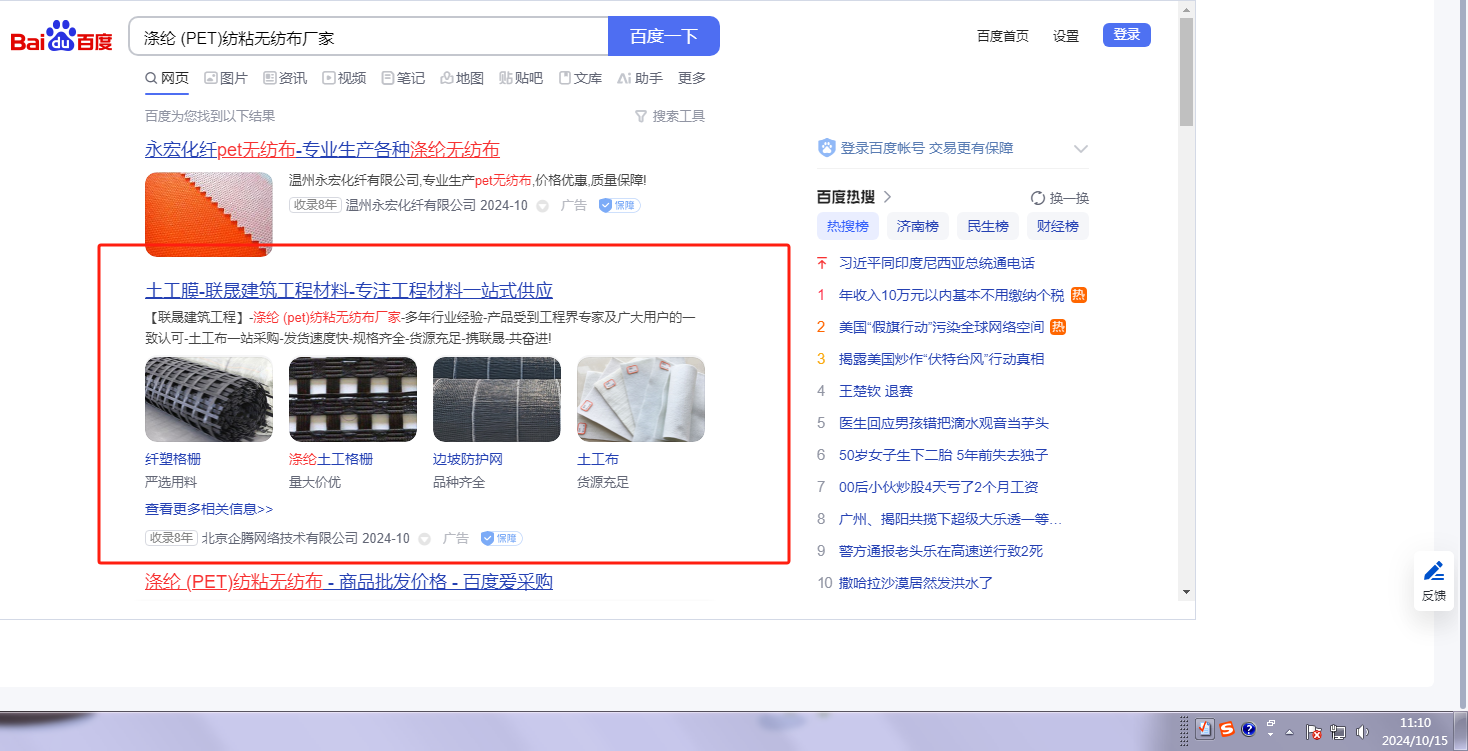Click the 土工布 product image
The width and height of the screenshot is (1468, 751).
pyautogui.click(x=641, y=399)
